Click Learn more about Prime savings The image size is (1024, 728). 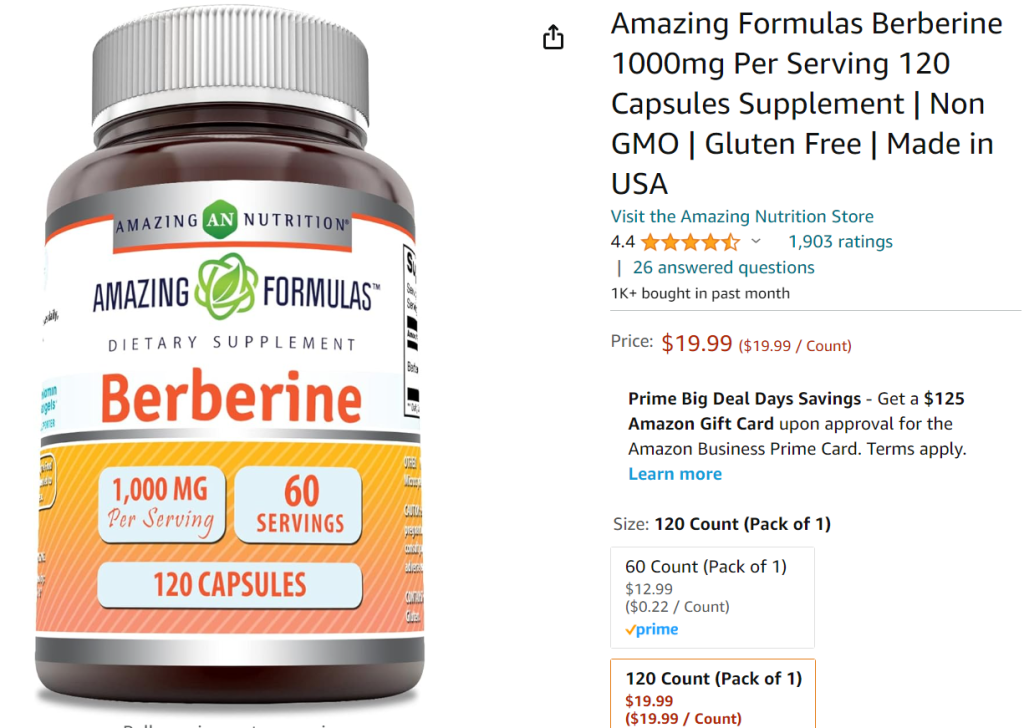(x=675, y=474)
